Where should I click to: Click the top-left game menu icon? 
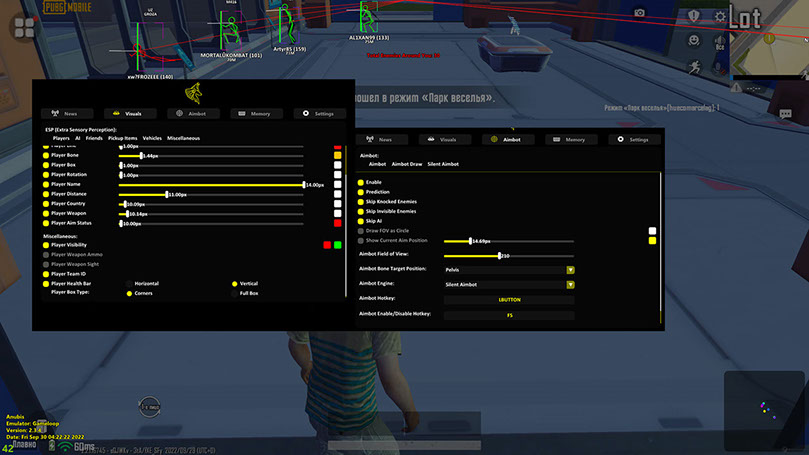24,28
